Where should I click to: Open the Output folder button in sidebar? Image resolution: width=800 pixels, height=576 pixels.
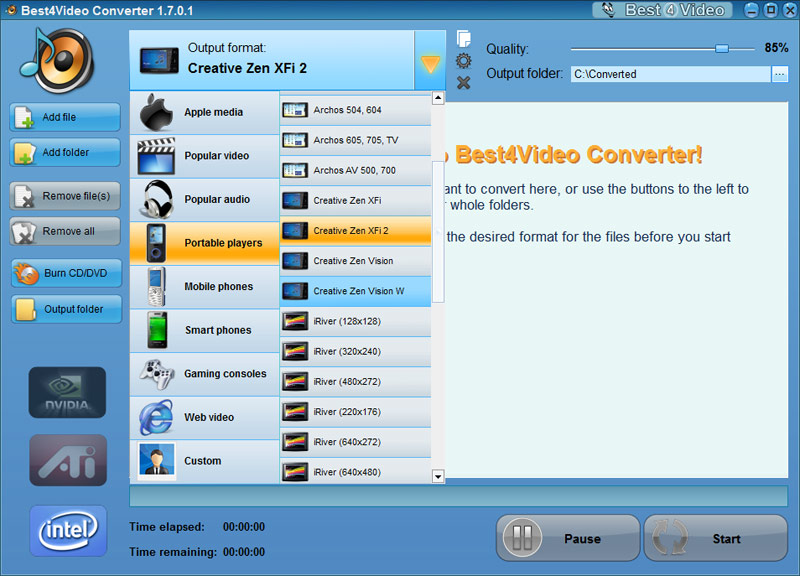click(x=66, y=309)
